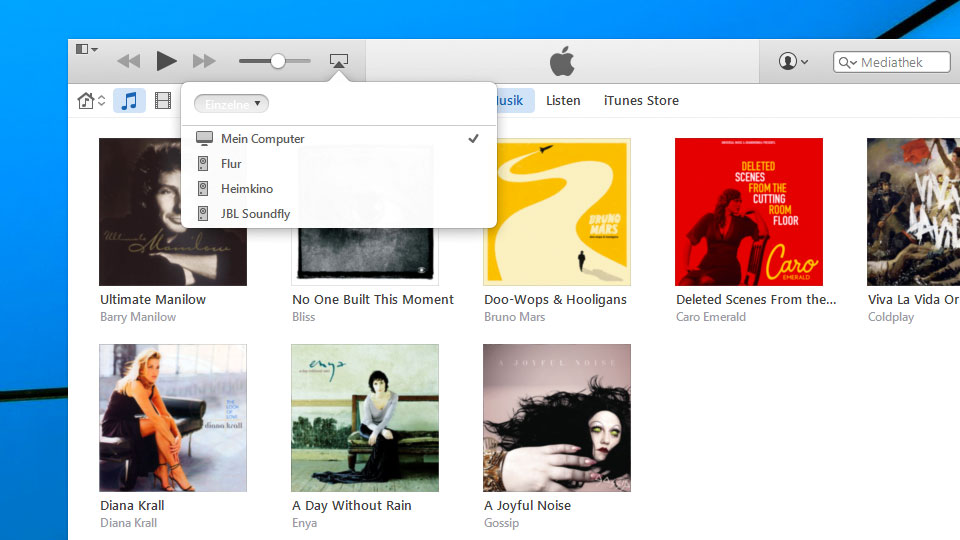
Task: Open the Movies library film icon
Action: point(163,100)
